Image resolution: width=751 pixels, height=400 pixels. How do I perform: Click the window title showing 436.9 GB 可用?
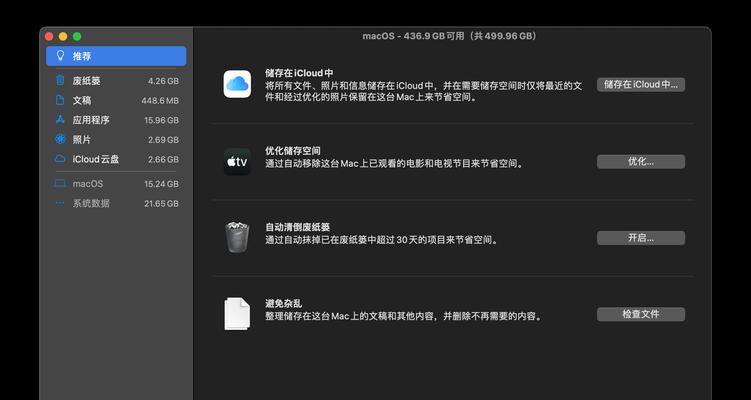tap(450, 36)
